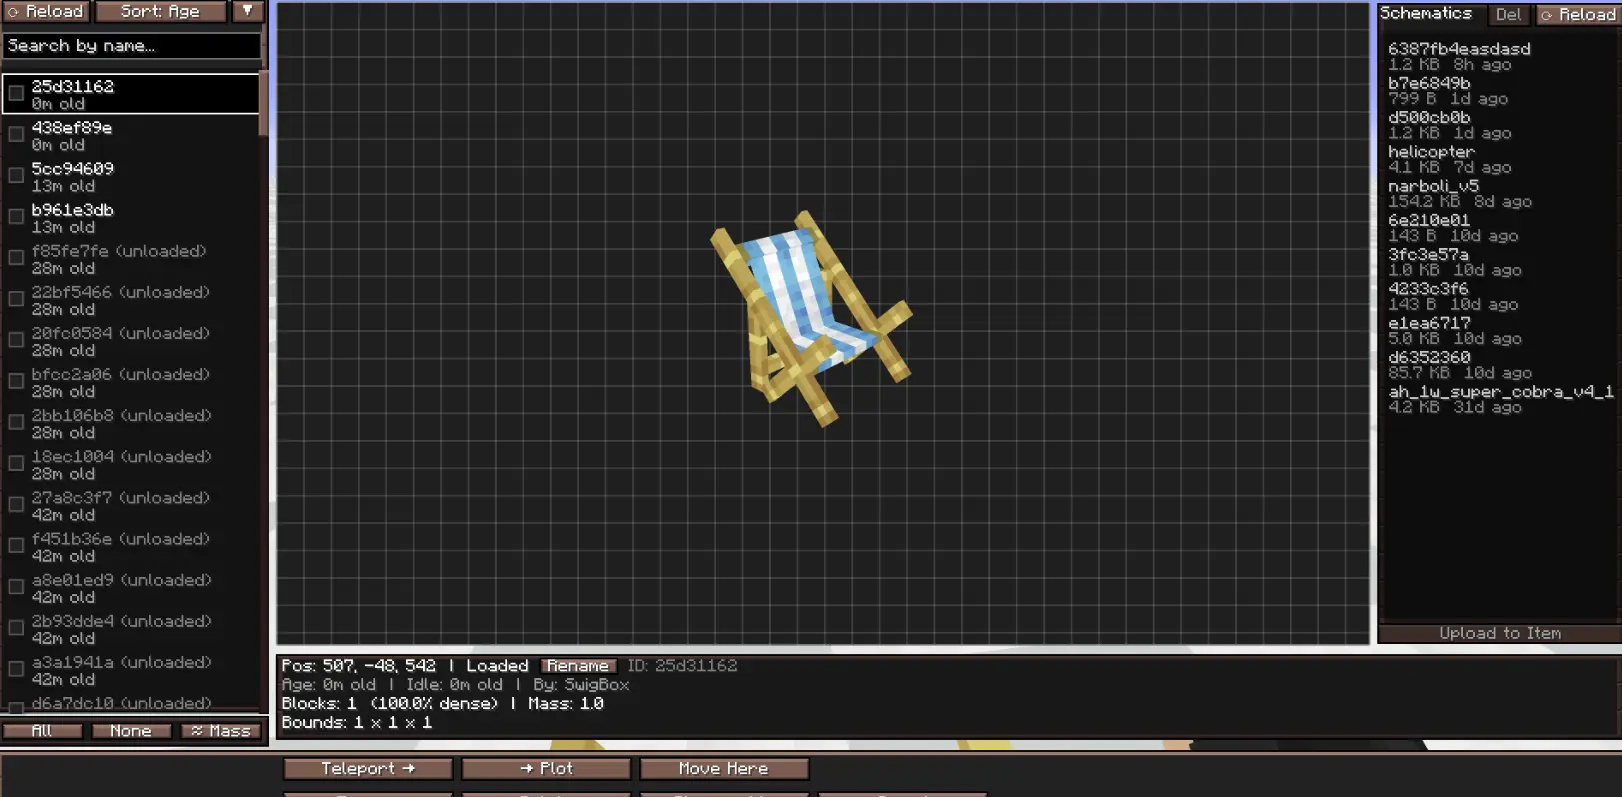
Task: Tick the checkbox for 22bf5466 (unloaded)
Action: coord(16,299)
